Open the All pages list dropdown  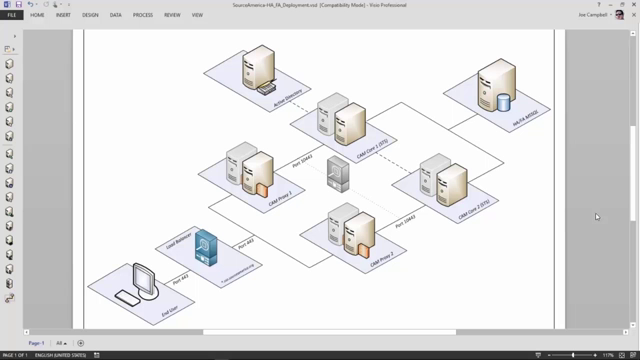[x=61, y=343]
